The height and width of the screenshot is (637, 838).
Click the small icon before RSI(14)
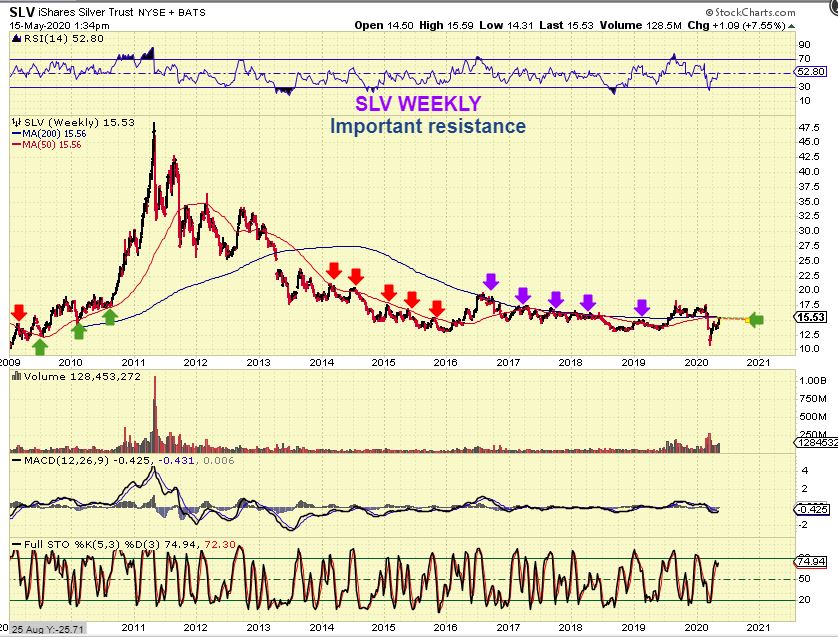tap(17, 38)
